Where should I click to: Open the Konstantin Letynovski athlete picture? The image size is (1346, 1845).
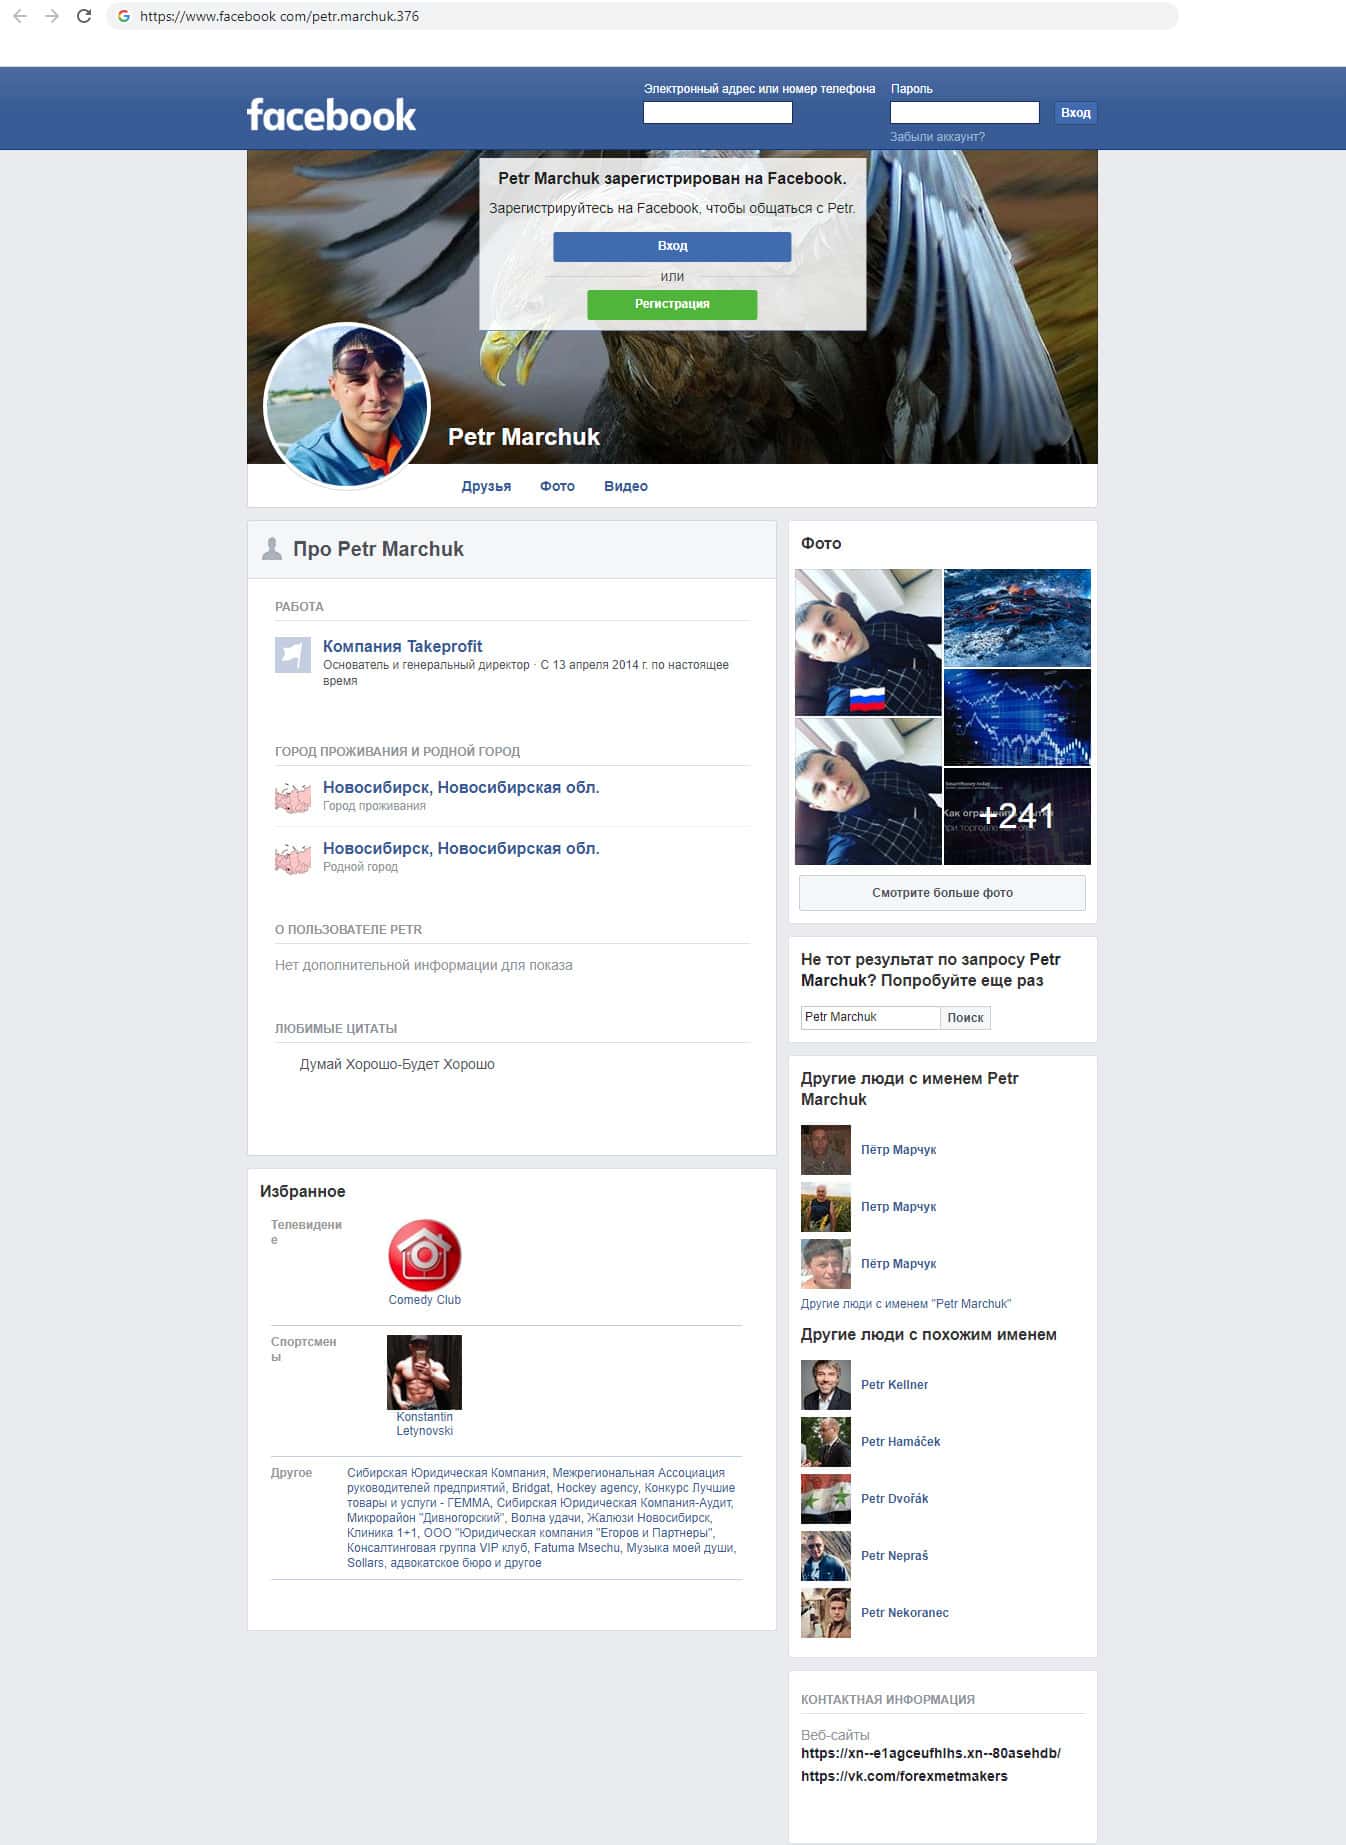(425, 1372)
